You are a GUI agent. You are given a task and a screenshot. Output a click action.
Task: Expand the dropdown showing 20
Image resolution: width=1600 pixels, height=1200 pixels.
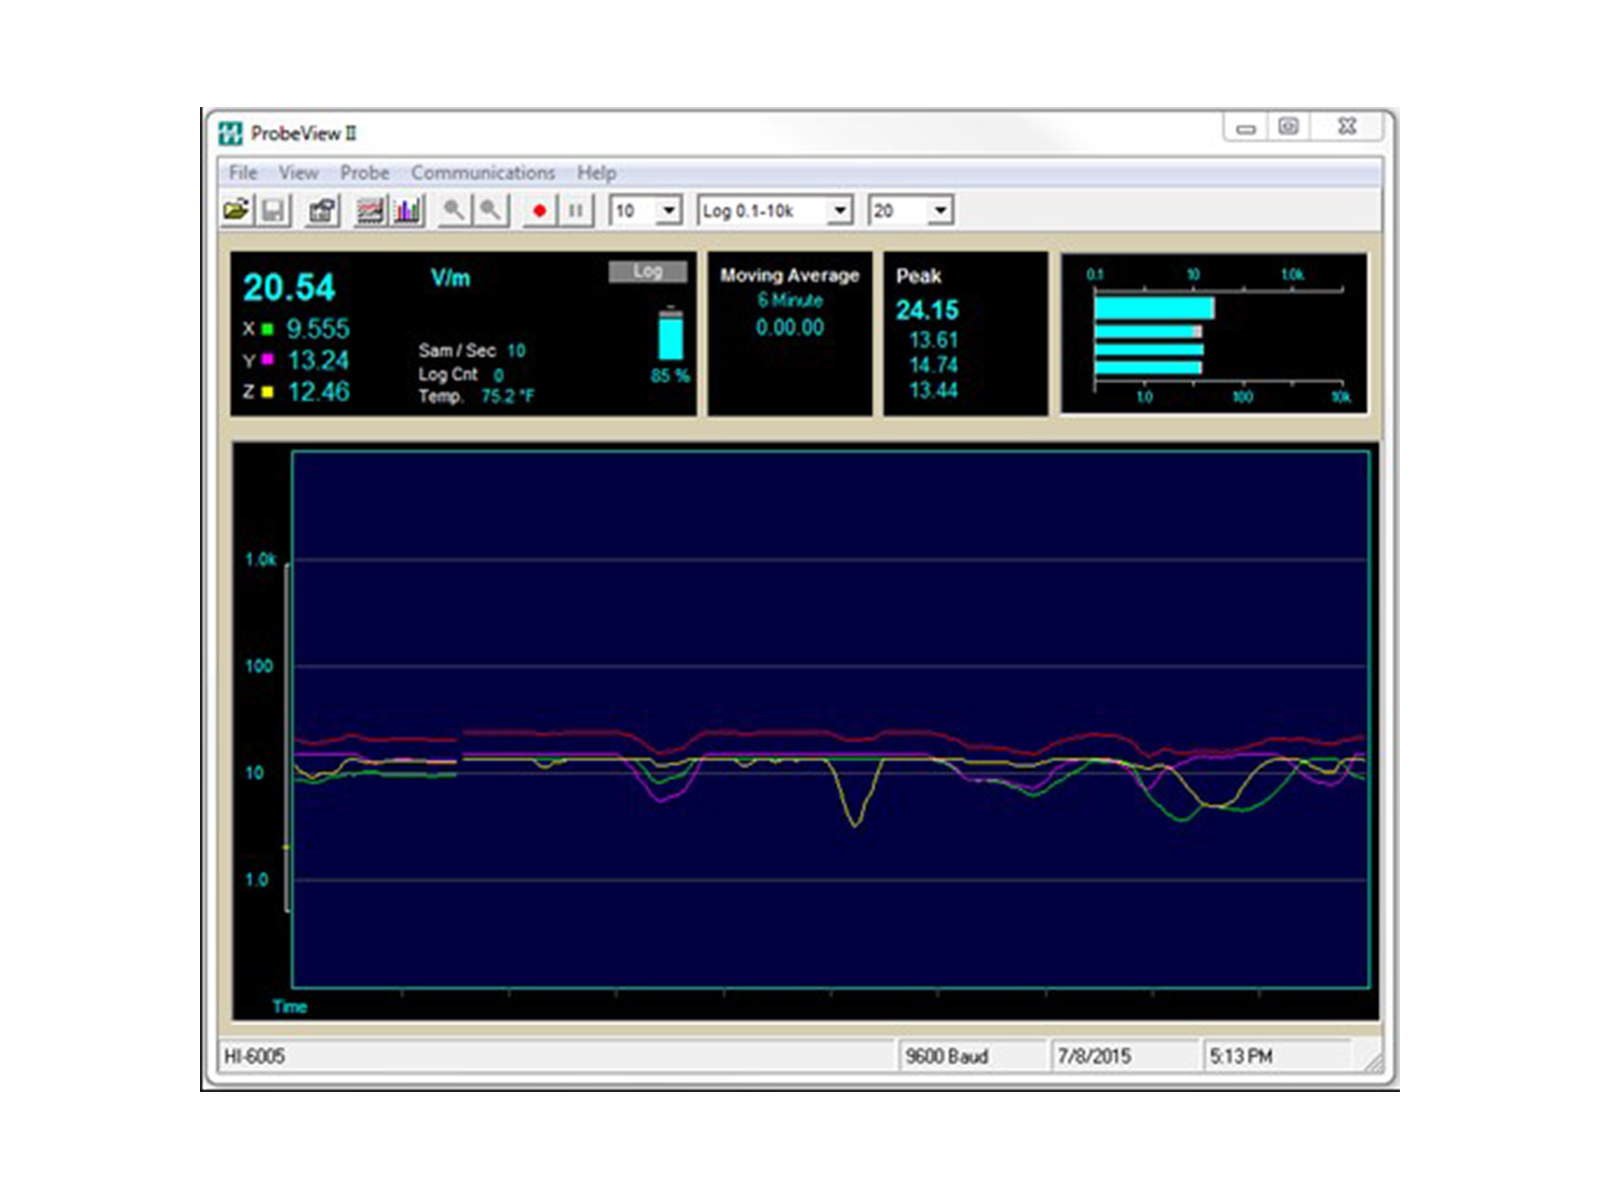(940, 210)
